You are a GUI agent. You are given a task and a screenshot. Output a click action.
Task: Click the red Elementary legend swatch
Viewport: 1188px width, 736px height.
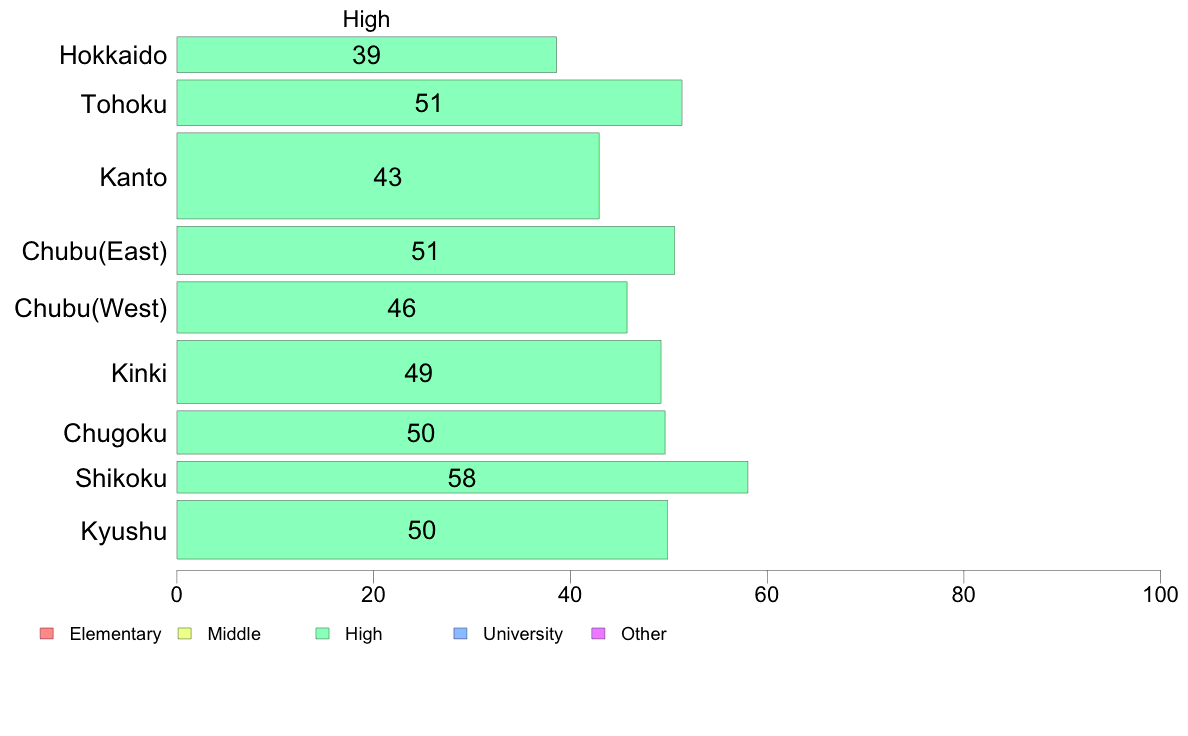[x=47, y=634]
